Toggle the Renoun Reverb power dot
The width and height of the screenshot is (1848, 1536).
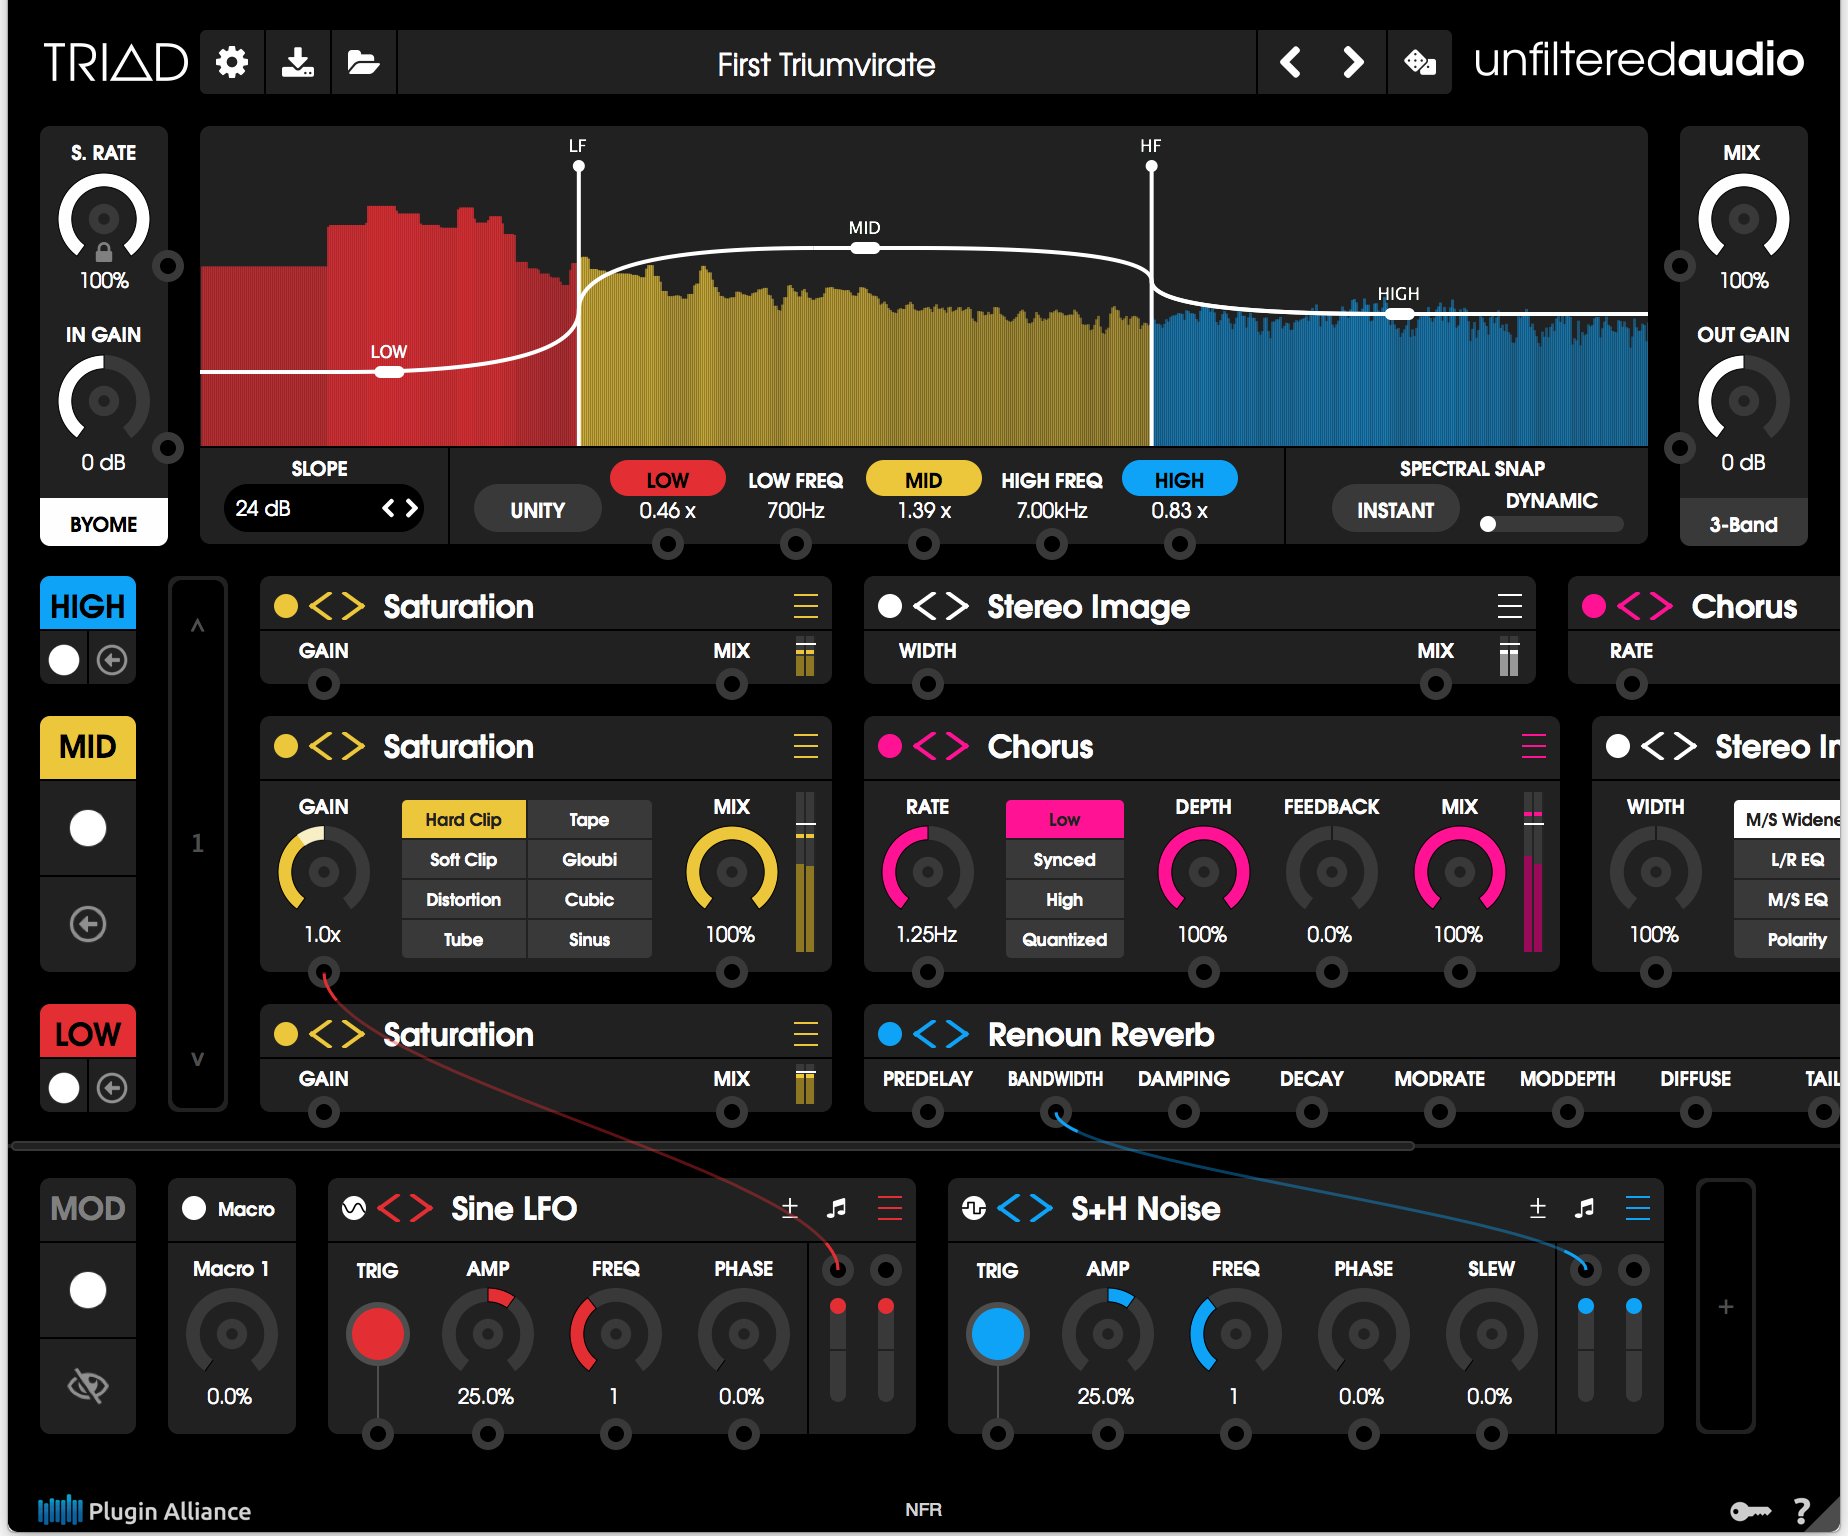889,1034
